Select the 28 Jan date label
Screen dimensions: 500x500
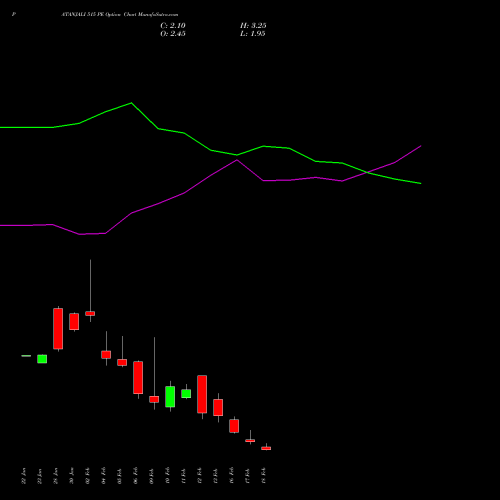[56, 476]
